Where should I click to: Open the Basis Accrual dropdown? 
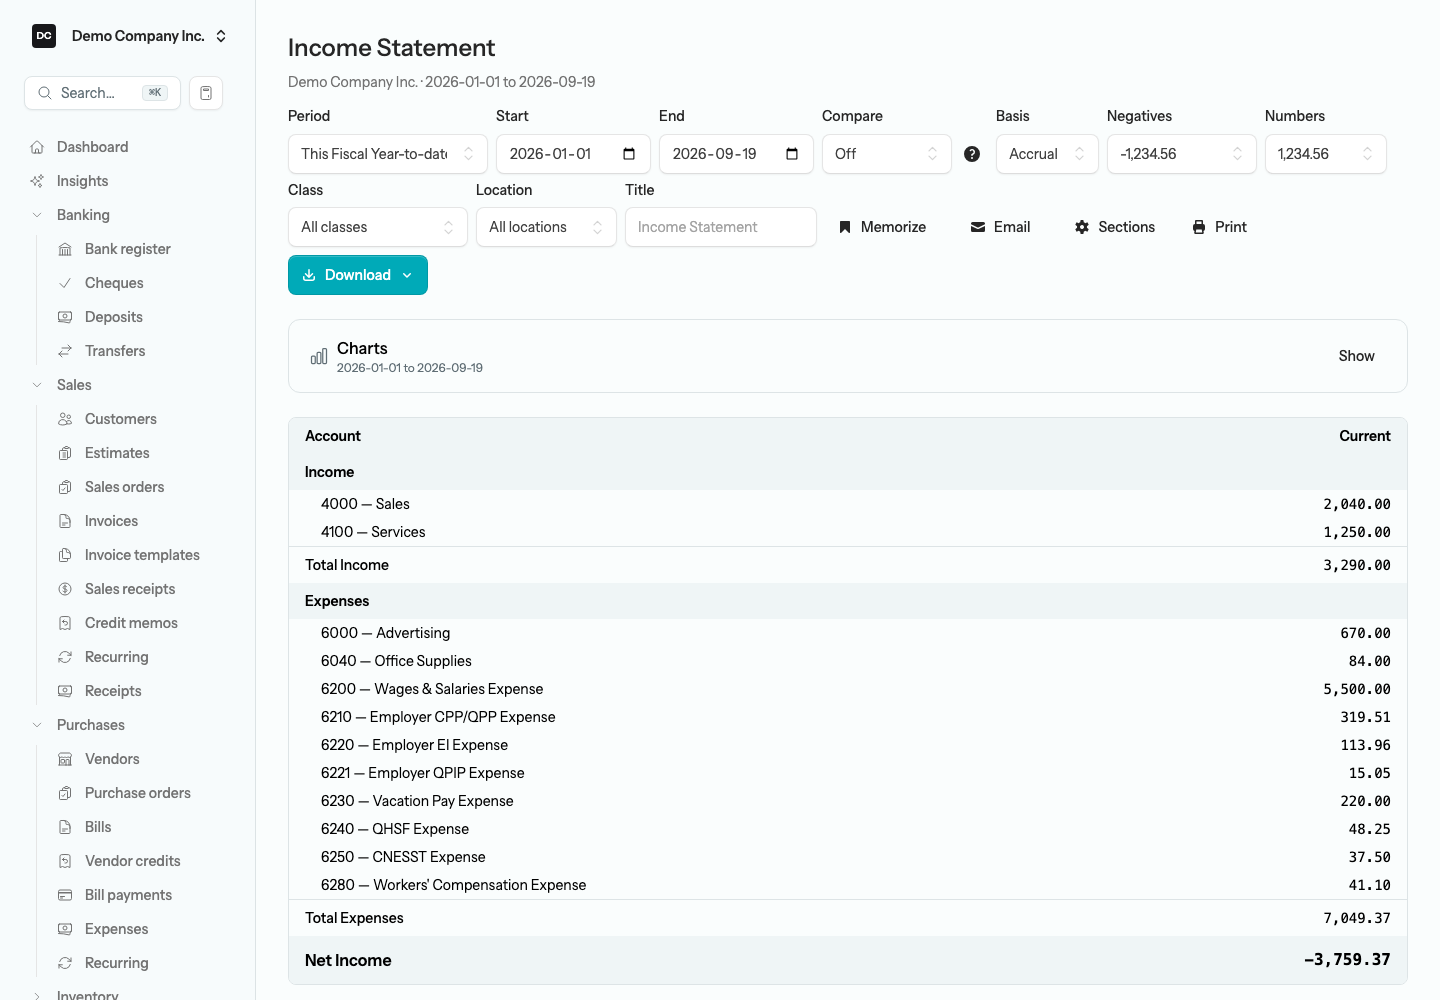click(x=1047, y=154)
